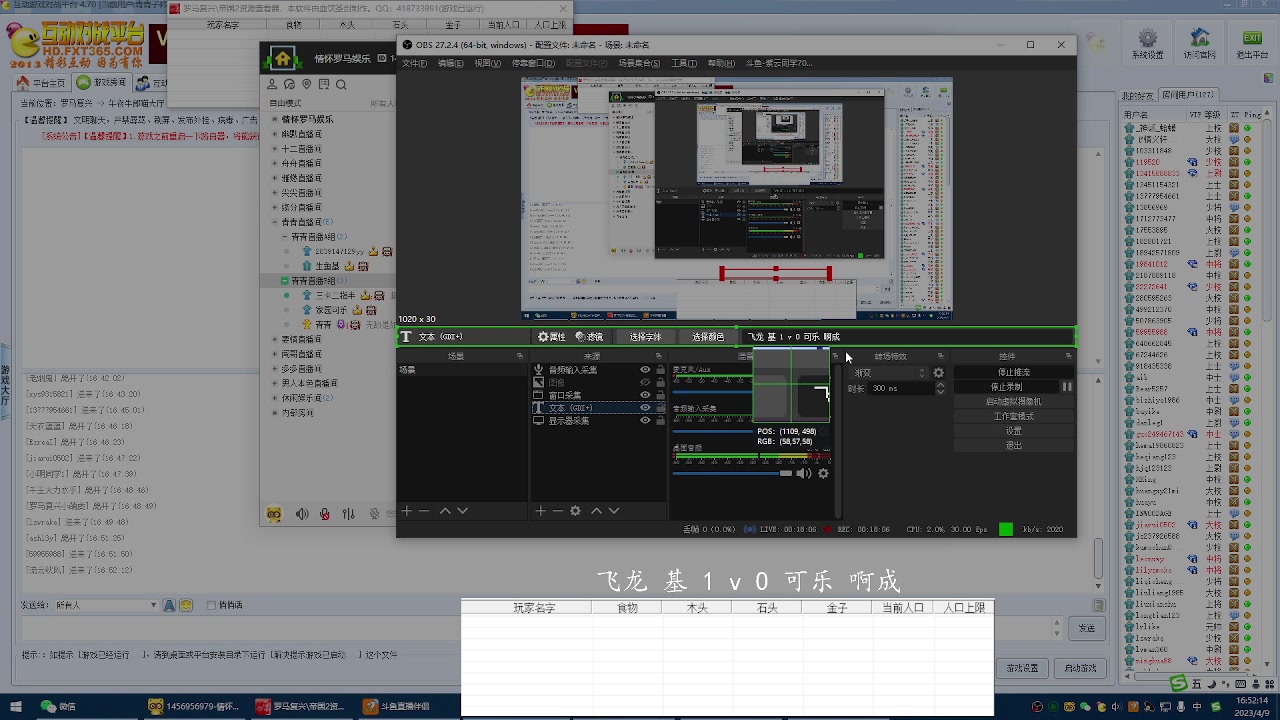Lock the 音频输入采集 source

(x=660, y=370)
